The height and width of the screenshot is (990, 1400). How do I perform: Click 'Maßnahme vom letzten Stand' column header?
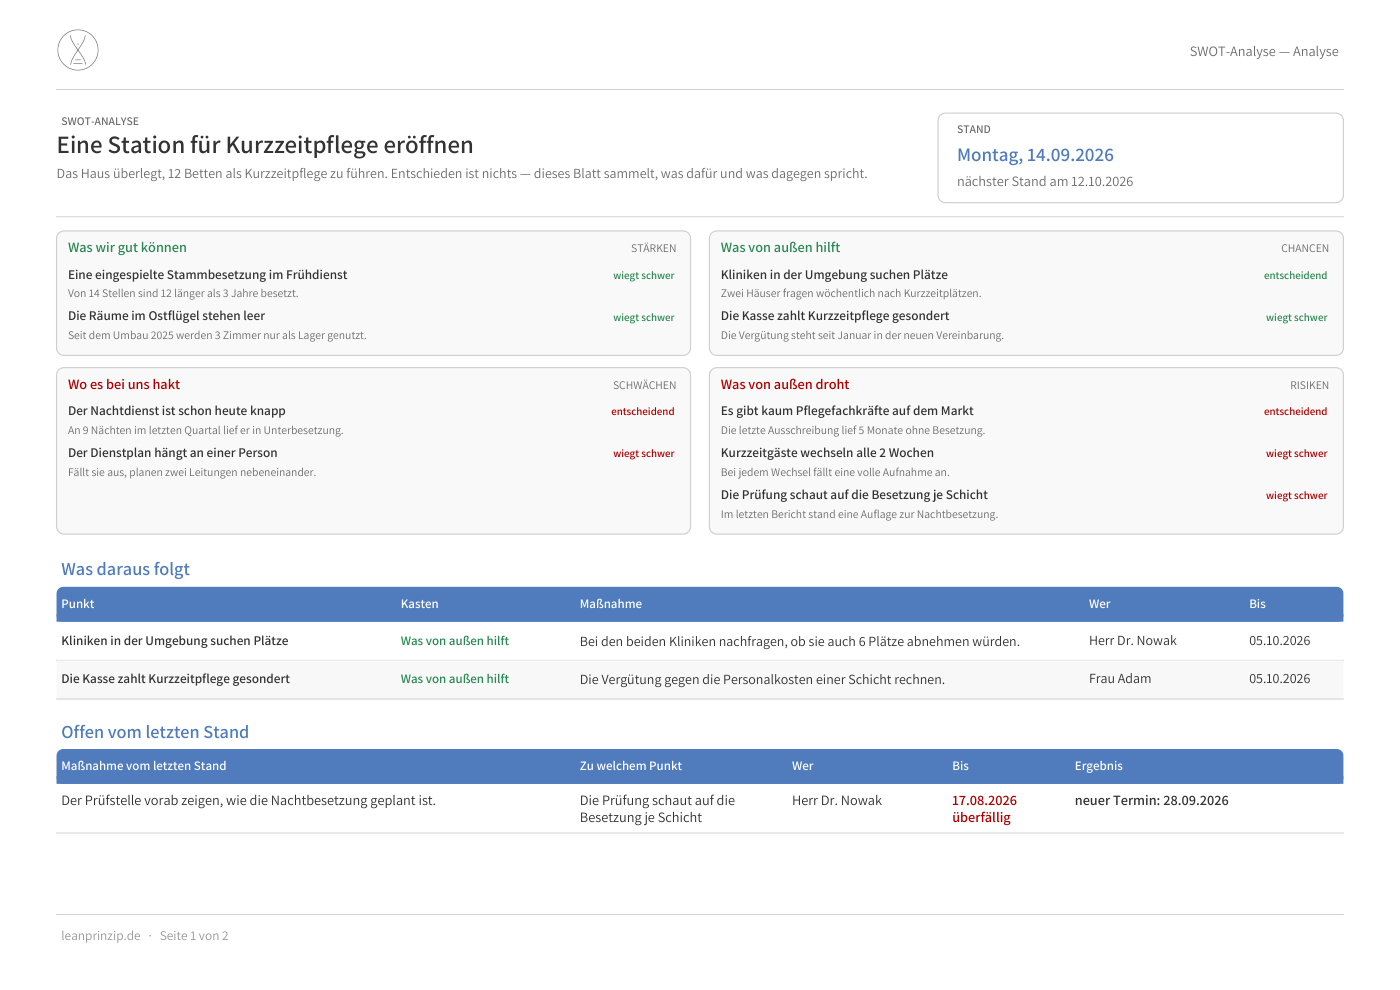pyautogui.click(x=144, y=766)
